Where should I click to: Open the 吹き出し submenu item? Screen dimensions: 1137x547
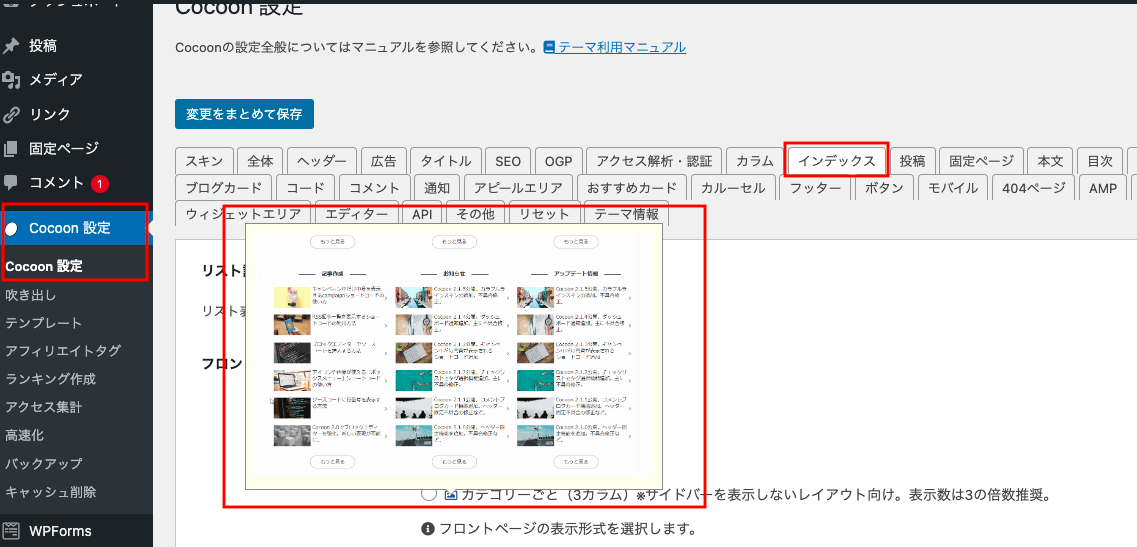tap(30, 295)
